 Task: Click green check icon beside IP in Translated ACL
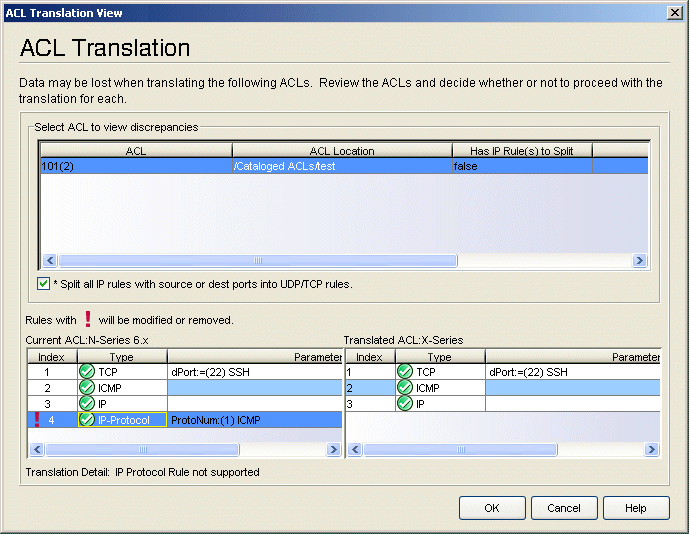[405, 403]
